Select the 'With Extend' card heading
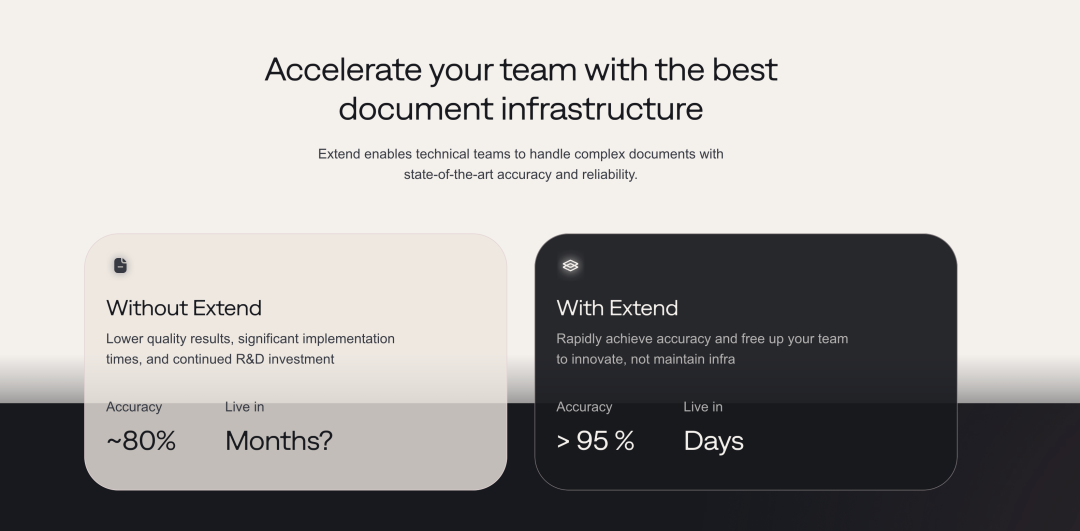Image resolution: width=1080 pixels, height=531 pixels. [617, 308]
